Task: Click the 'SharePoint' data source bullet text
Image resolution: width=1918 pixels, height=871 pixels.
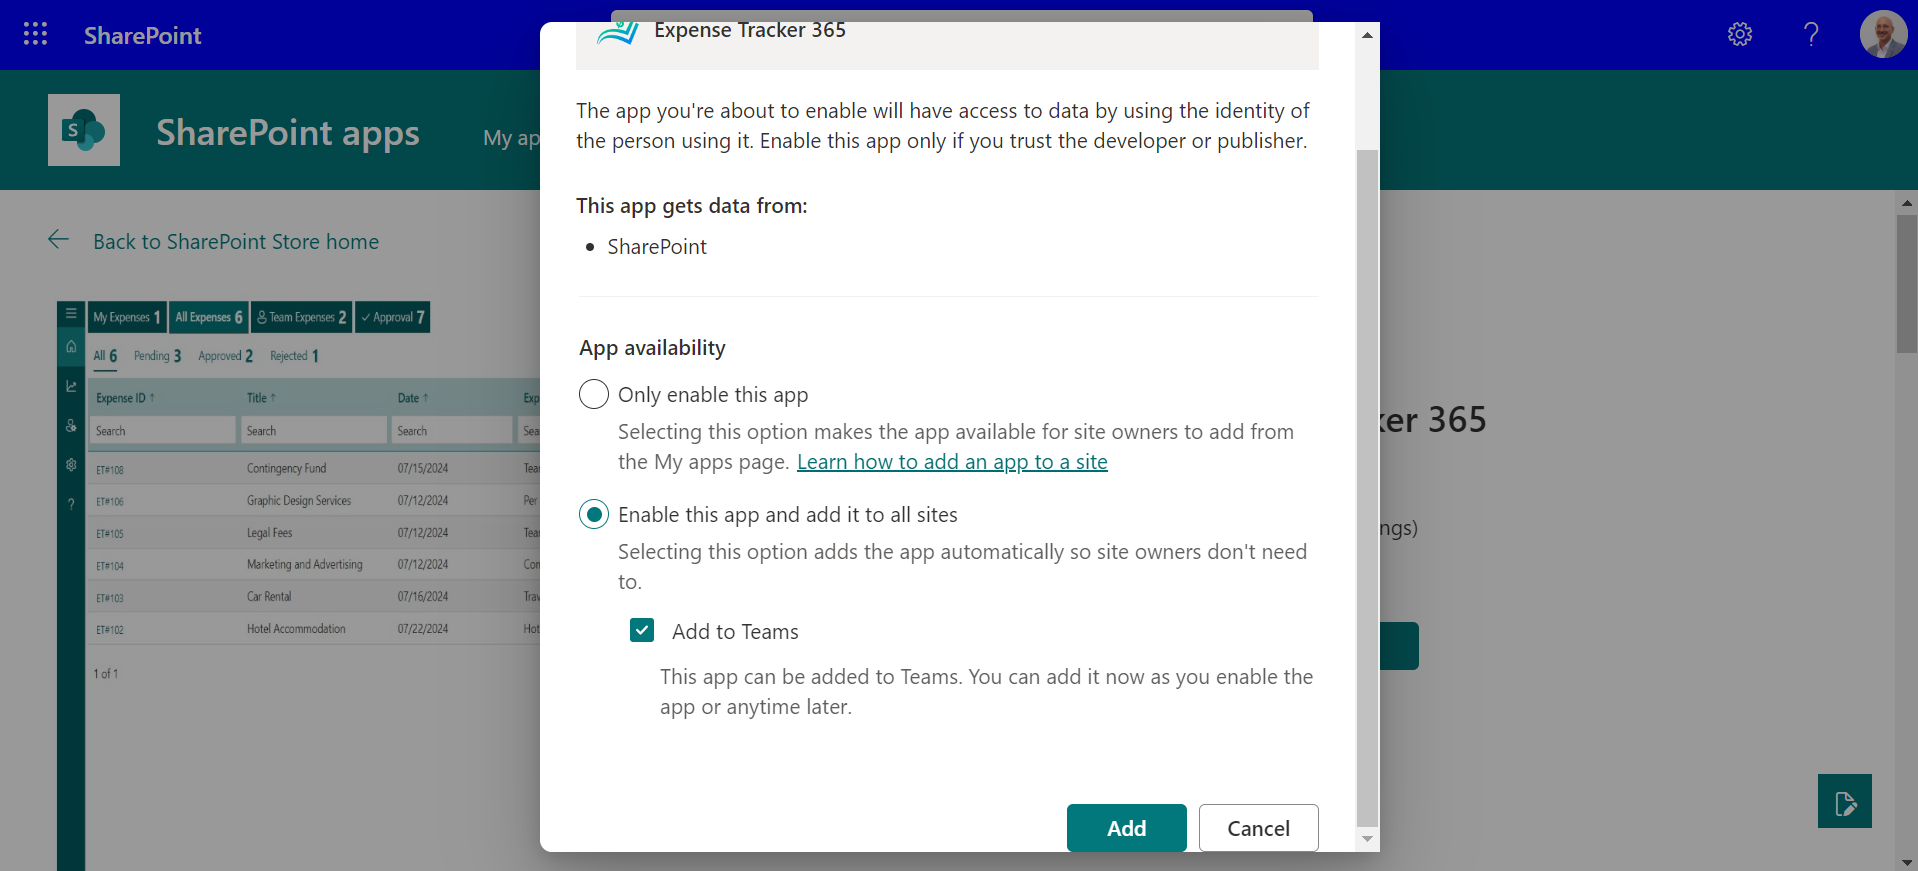Action: coord(657,247)
